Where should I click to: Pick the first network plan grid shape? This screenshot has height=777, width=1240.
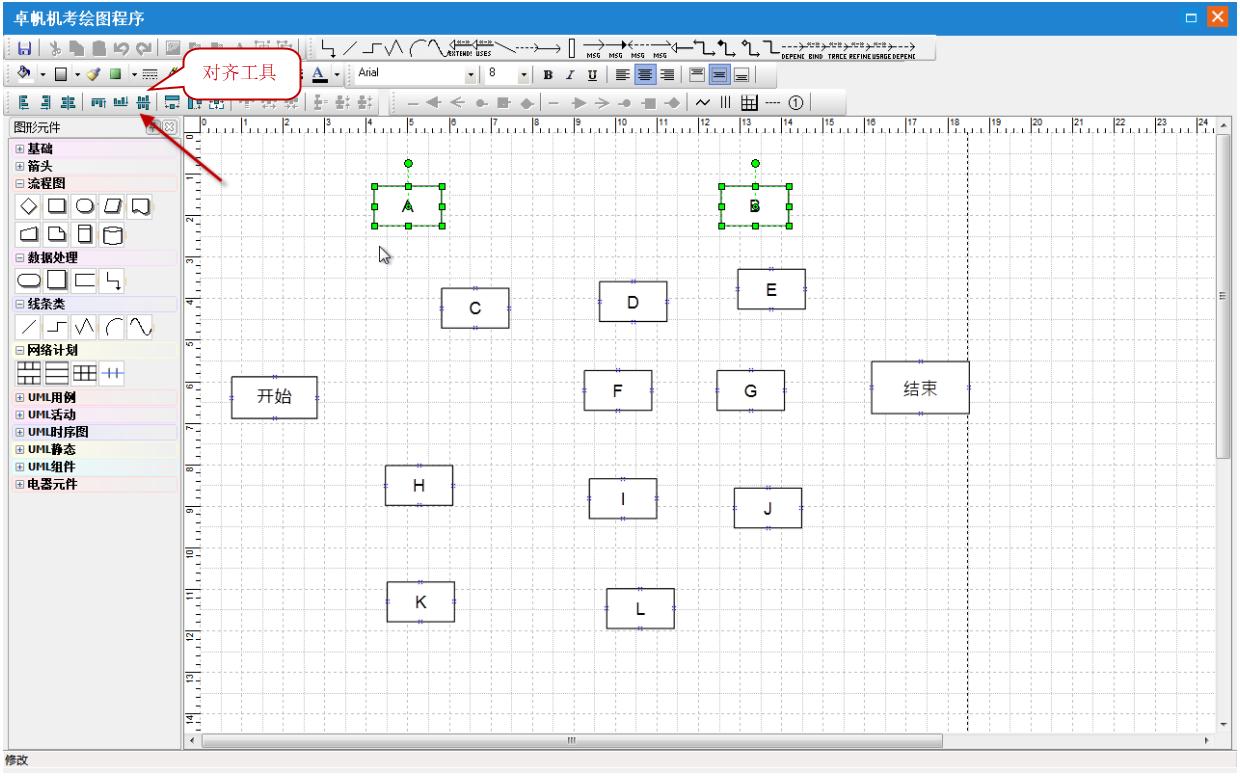pos(29,372)
